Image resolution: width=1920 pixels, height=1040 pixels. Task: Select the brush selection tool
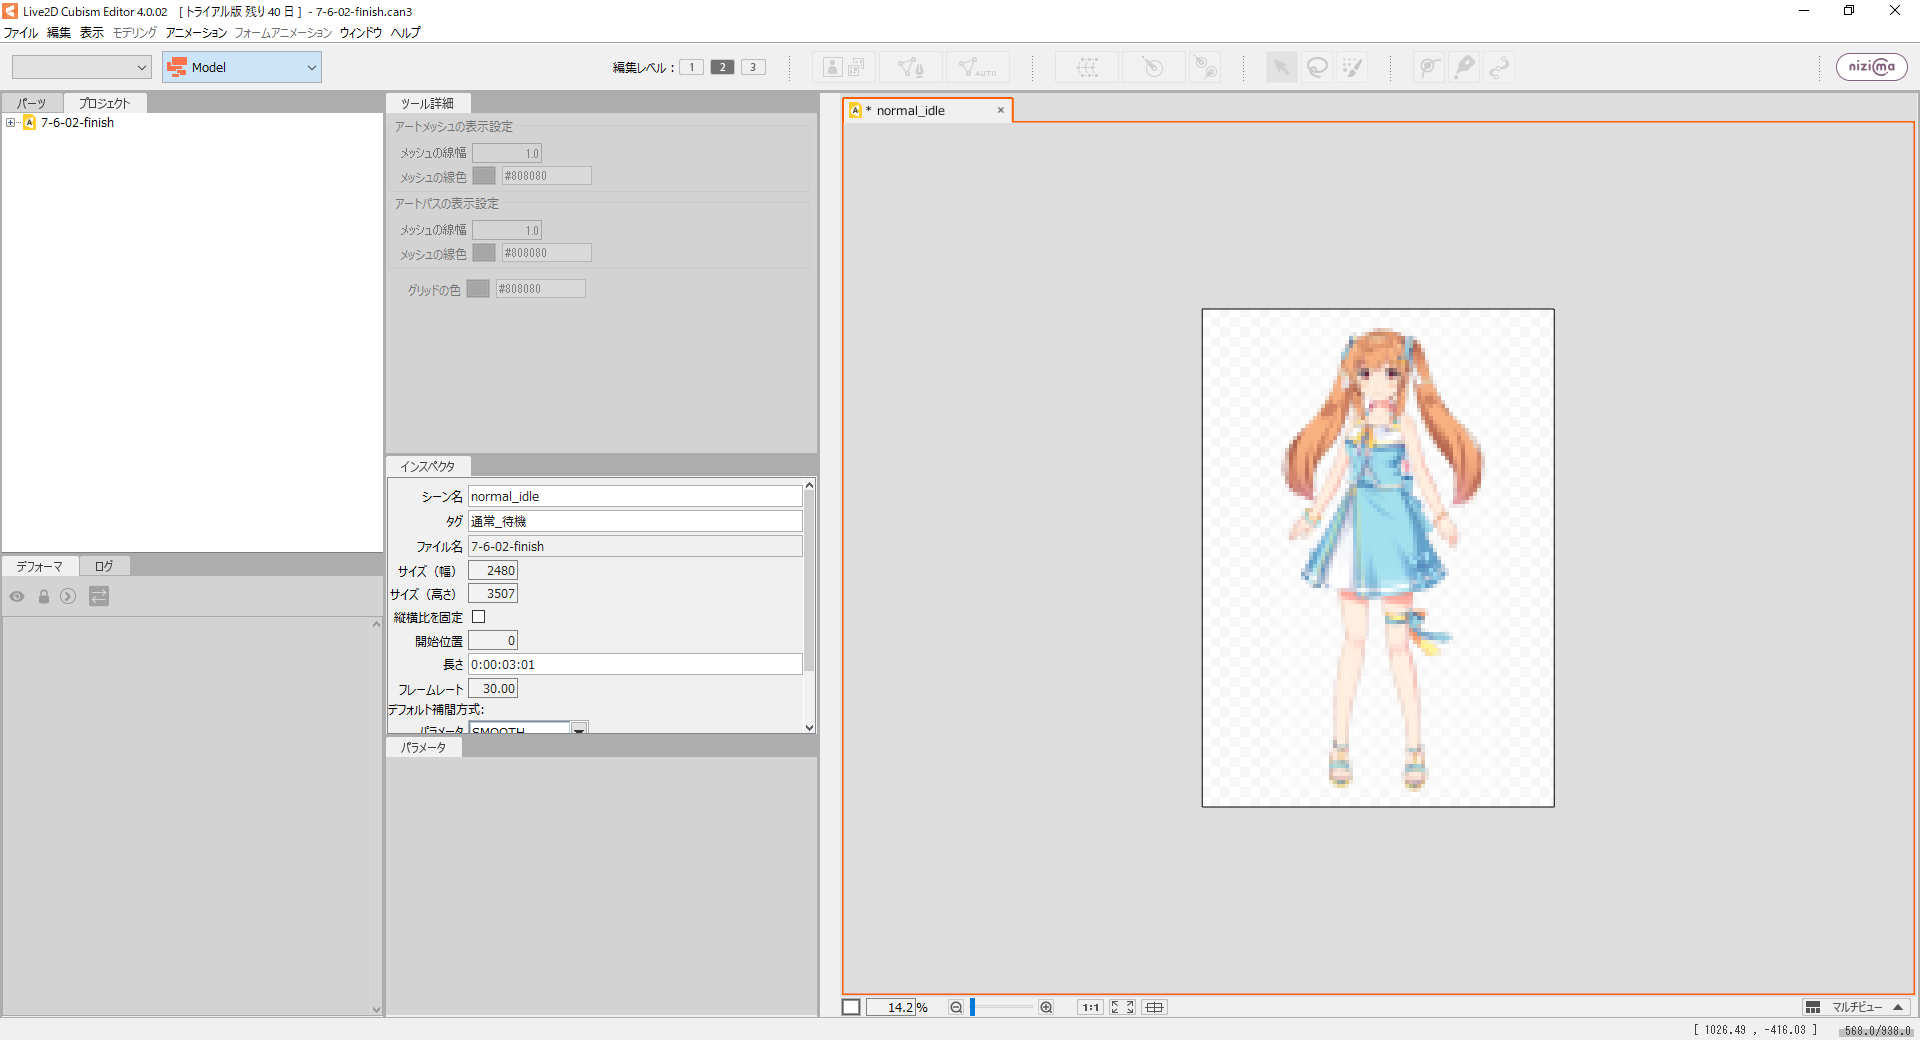tap(1352, 67)
